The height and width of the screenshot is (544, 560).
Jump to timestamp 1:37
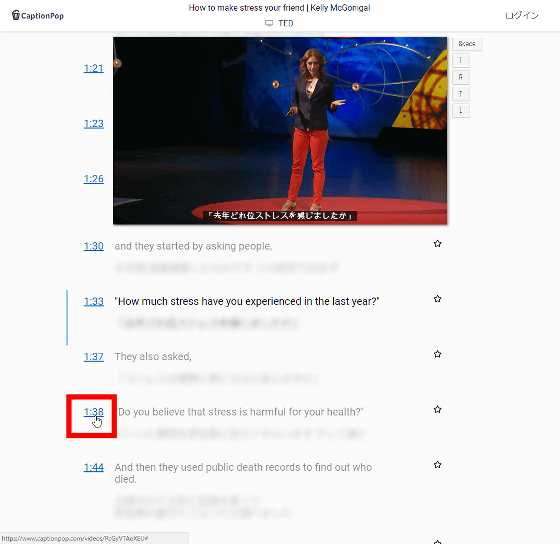(x=94, y=356)
